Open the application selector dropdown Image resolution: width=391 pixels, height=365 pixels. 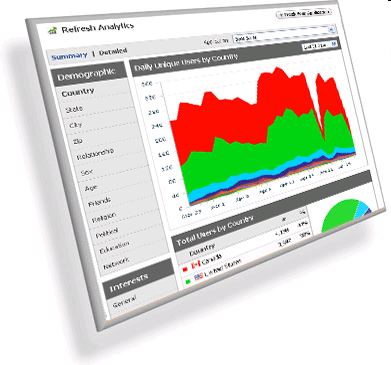pos(283,34)
